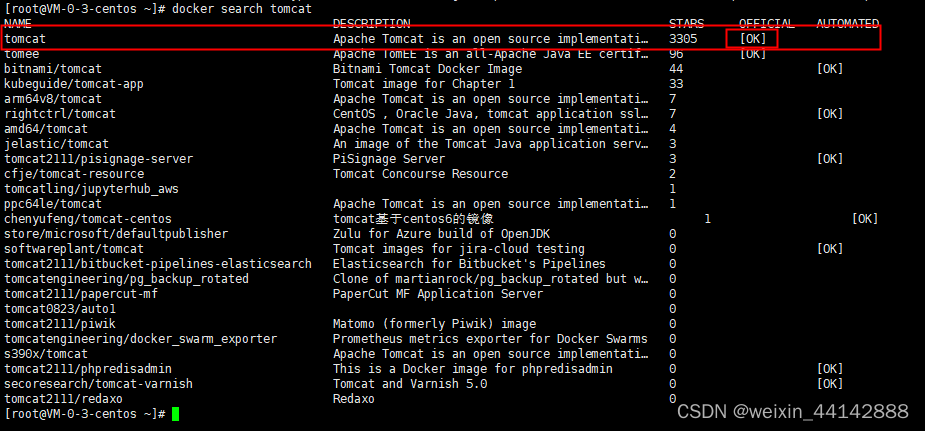Screen dimensions: 925x431
Task: Click 'Tomcat and Varnish 5.0' description
Action: (410, 384)
